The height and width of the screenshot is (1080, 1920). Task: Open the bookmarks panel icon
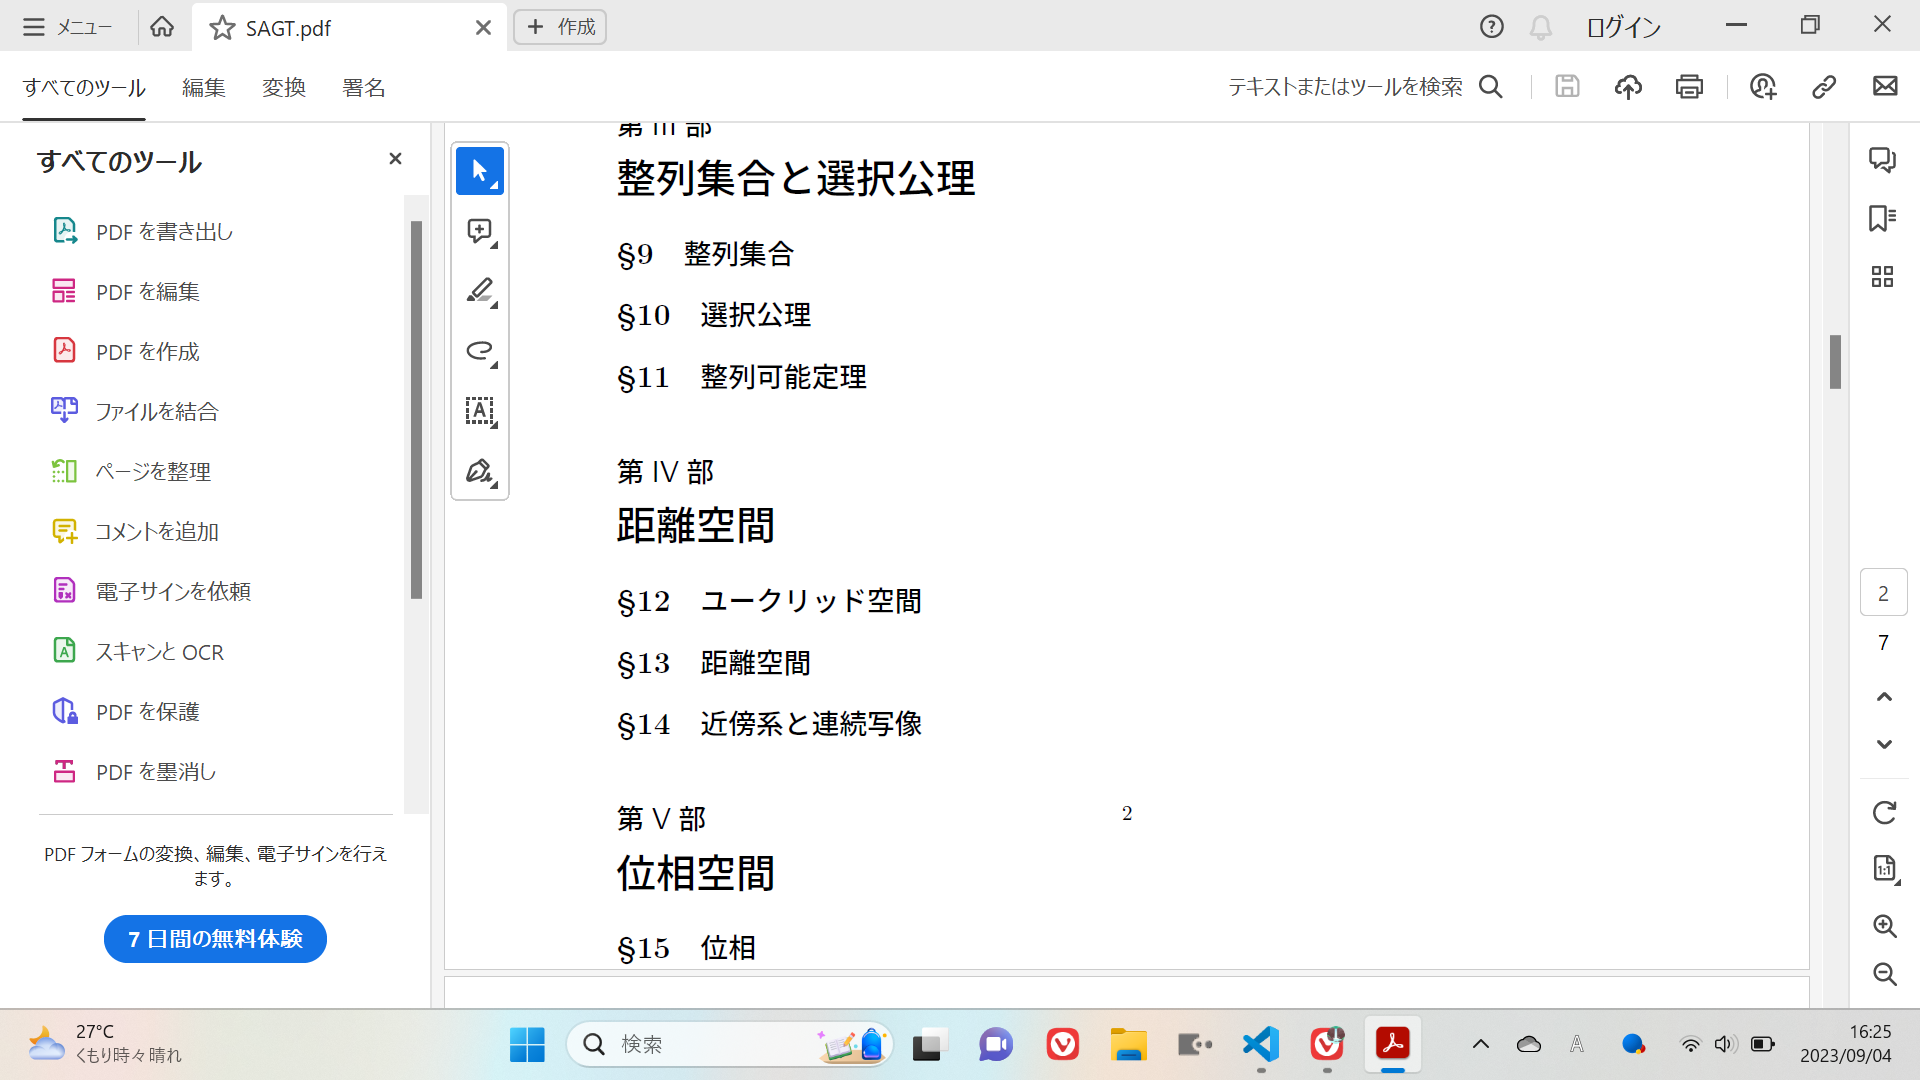pyautogui.click(x=1883, y=218)
